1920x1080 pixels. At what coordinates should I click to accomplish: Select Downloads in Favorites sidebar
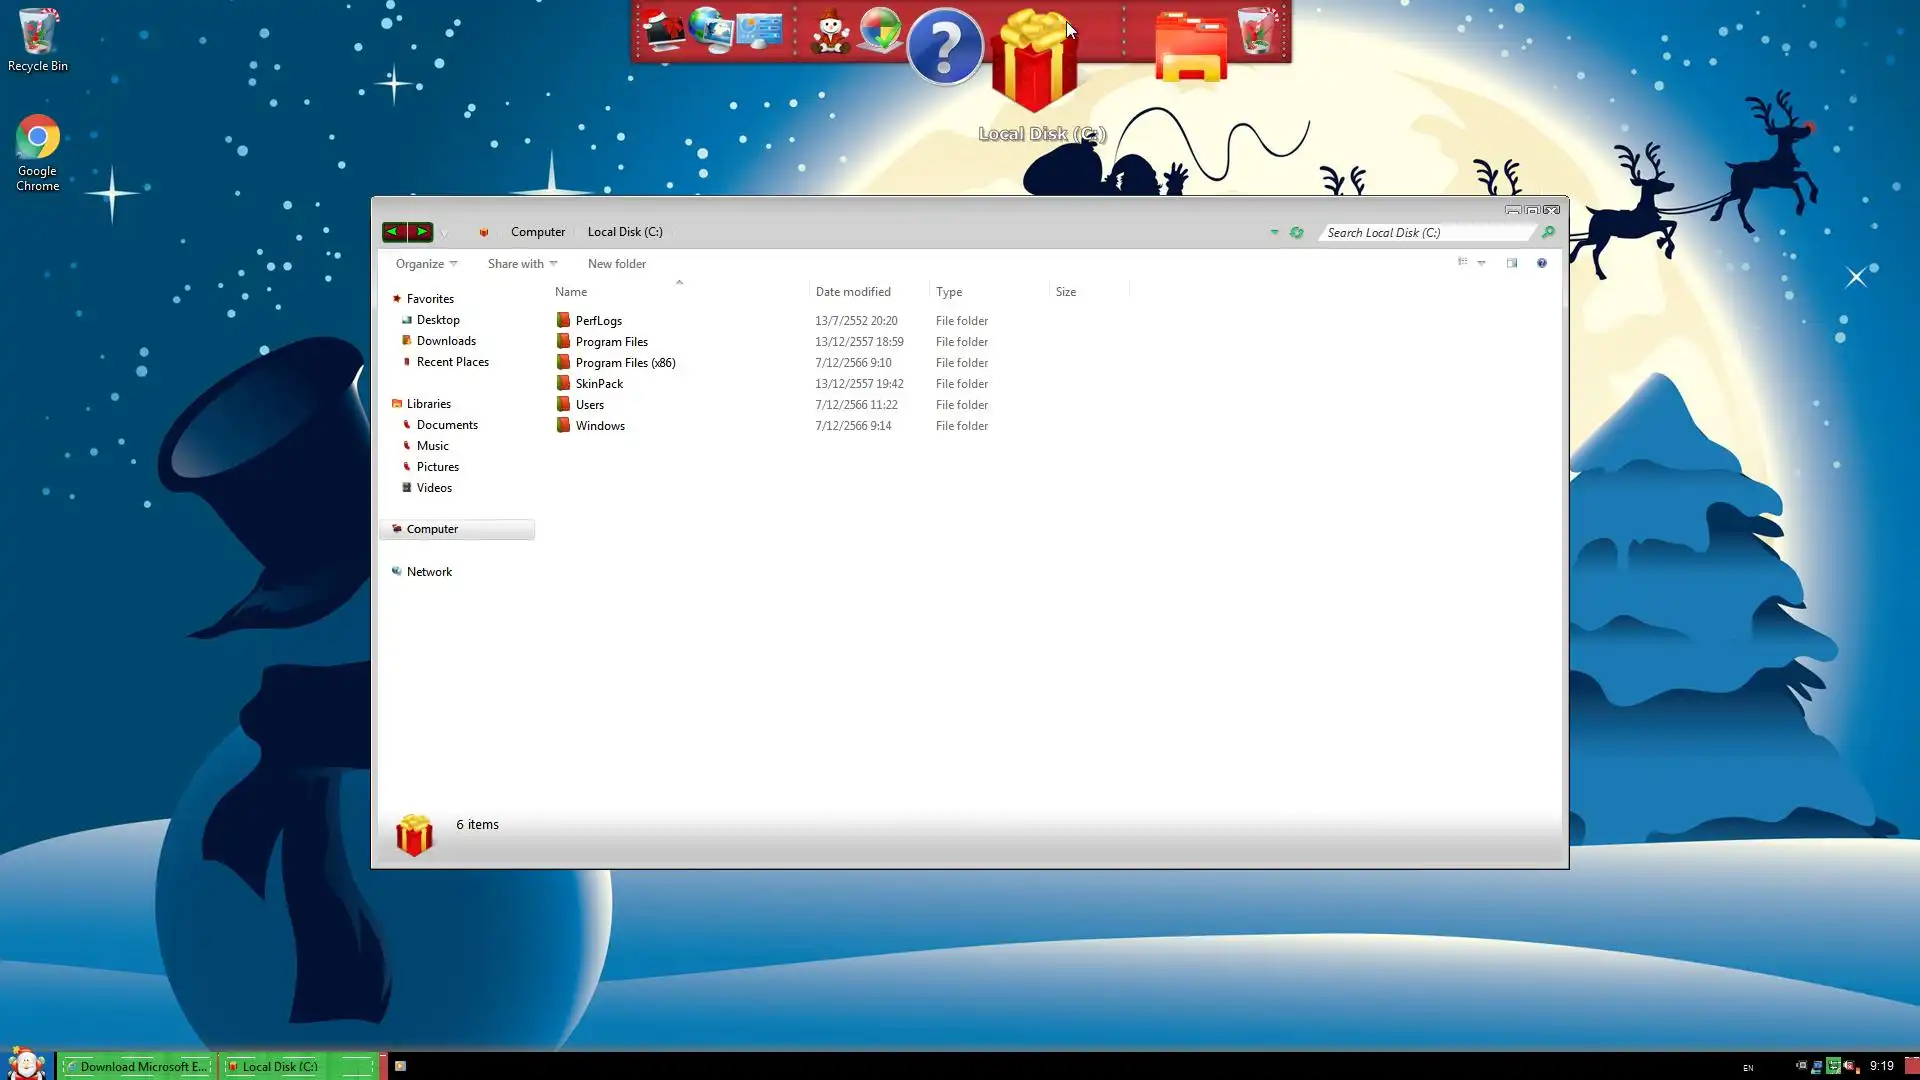[446, 341]
